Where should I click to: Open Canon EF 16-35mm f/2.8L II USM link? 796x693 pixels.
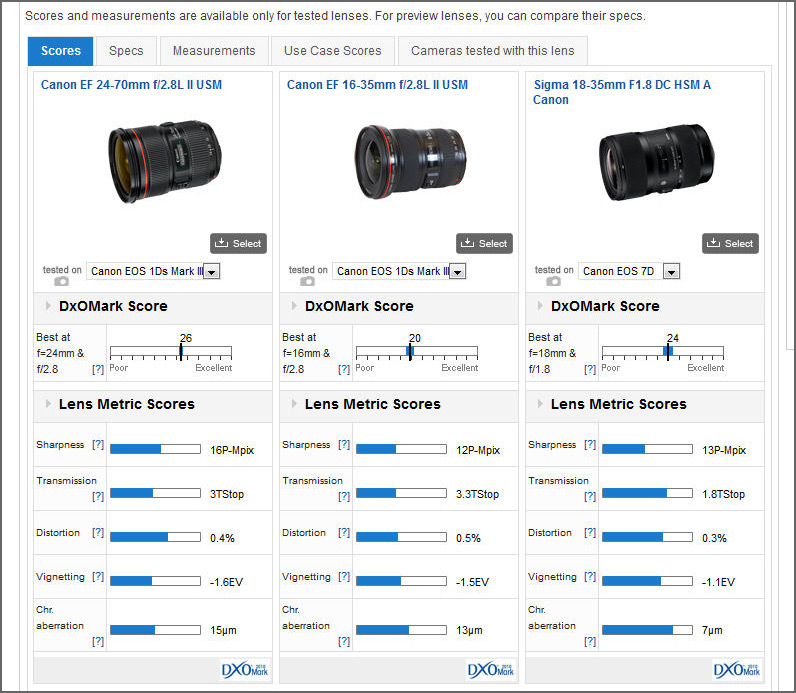(x=377, y=85)
